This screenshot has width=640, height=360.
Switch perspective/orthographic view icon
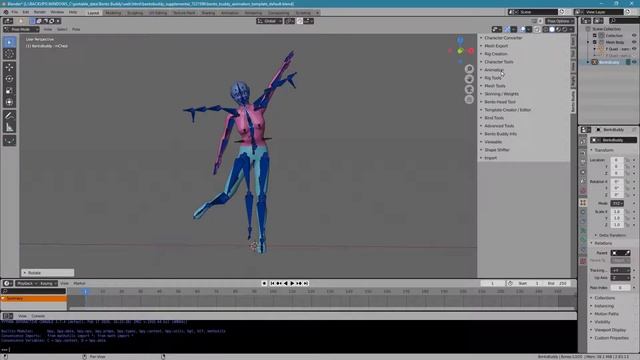coord(469,99)
